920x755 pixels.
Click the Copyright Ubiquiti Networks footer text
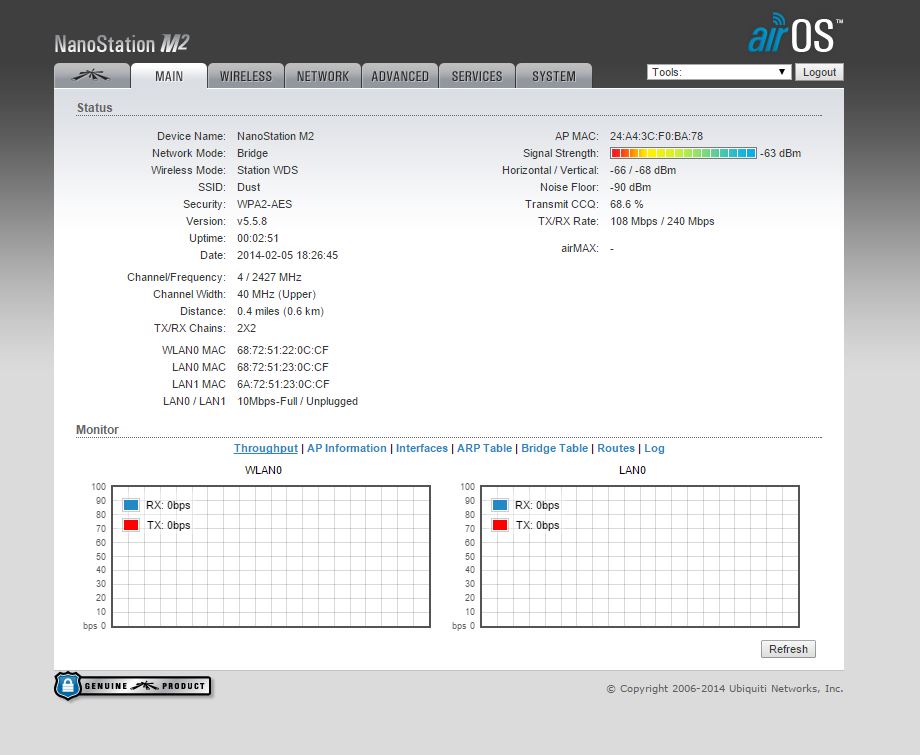pyautogui.click(x=725, y=688)
